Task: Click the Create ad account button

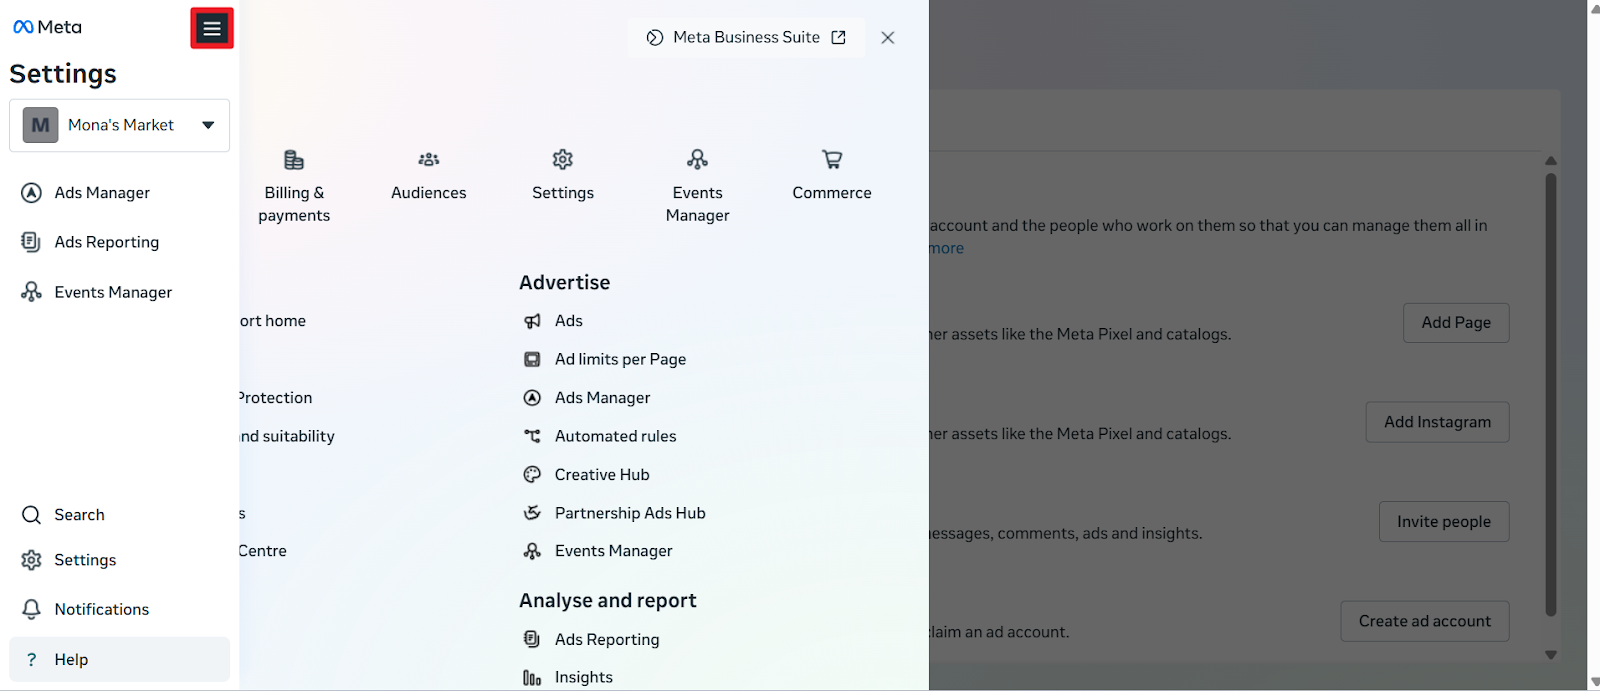Action: click(1424, 621)
